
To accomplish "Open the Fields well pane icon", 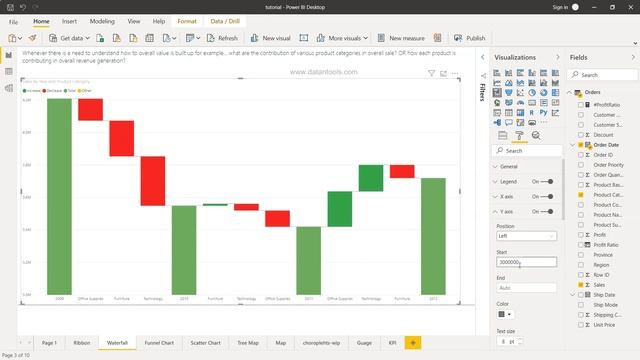I will [x=502, y=136].
